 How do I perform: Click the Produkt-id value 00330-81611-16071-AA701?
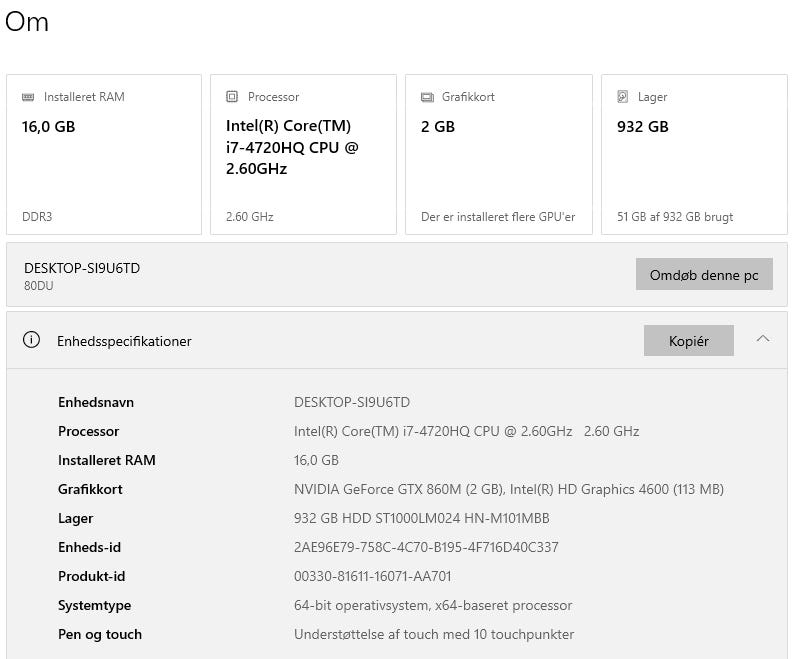click(372, 576)
